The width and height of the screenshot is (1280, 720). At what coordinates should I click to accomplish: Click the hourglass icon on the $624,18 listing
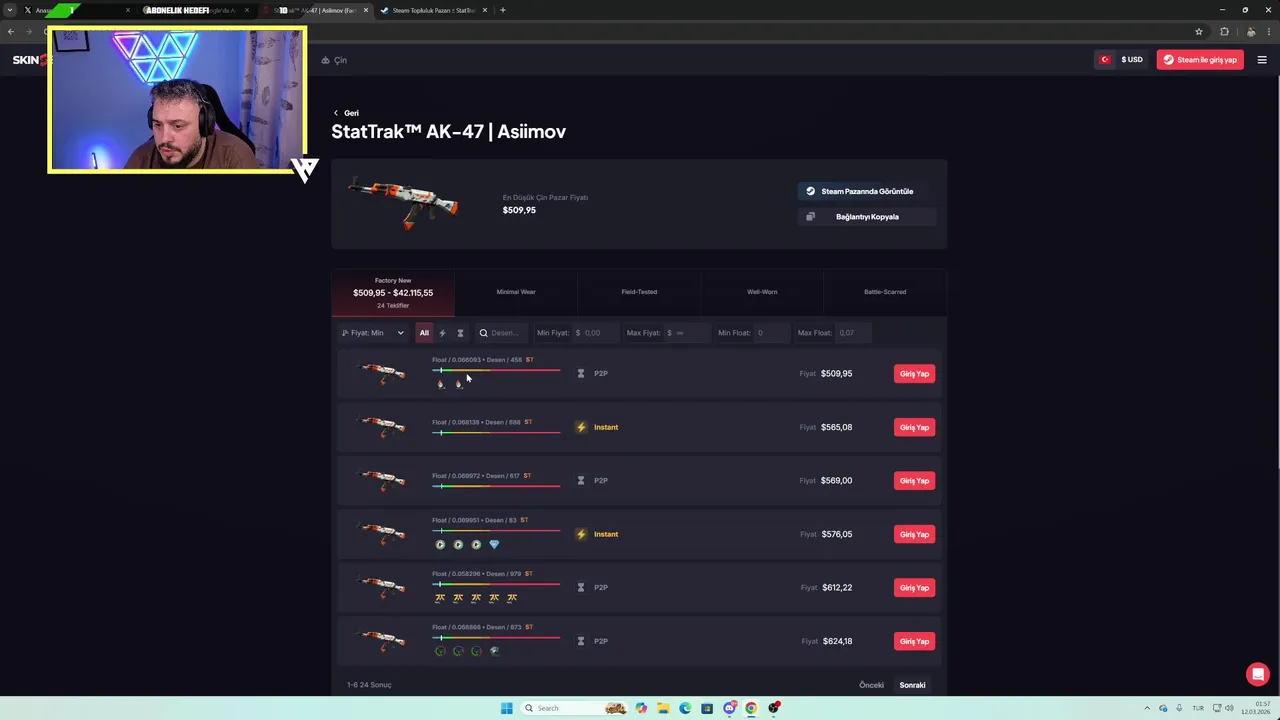pyautogui.click(x=581, y=641)
